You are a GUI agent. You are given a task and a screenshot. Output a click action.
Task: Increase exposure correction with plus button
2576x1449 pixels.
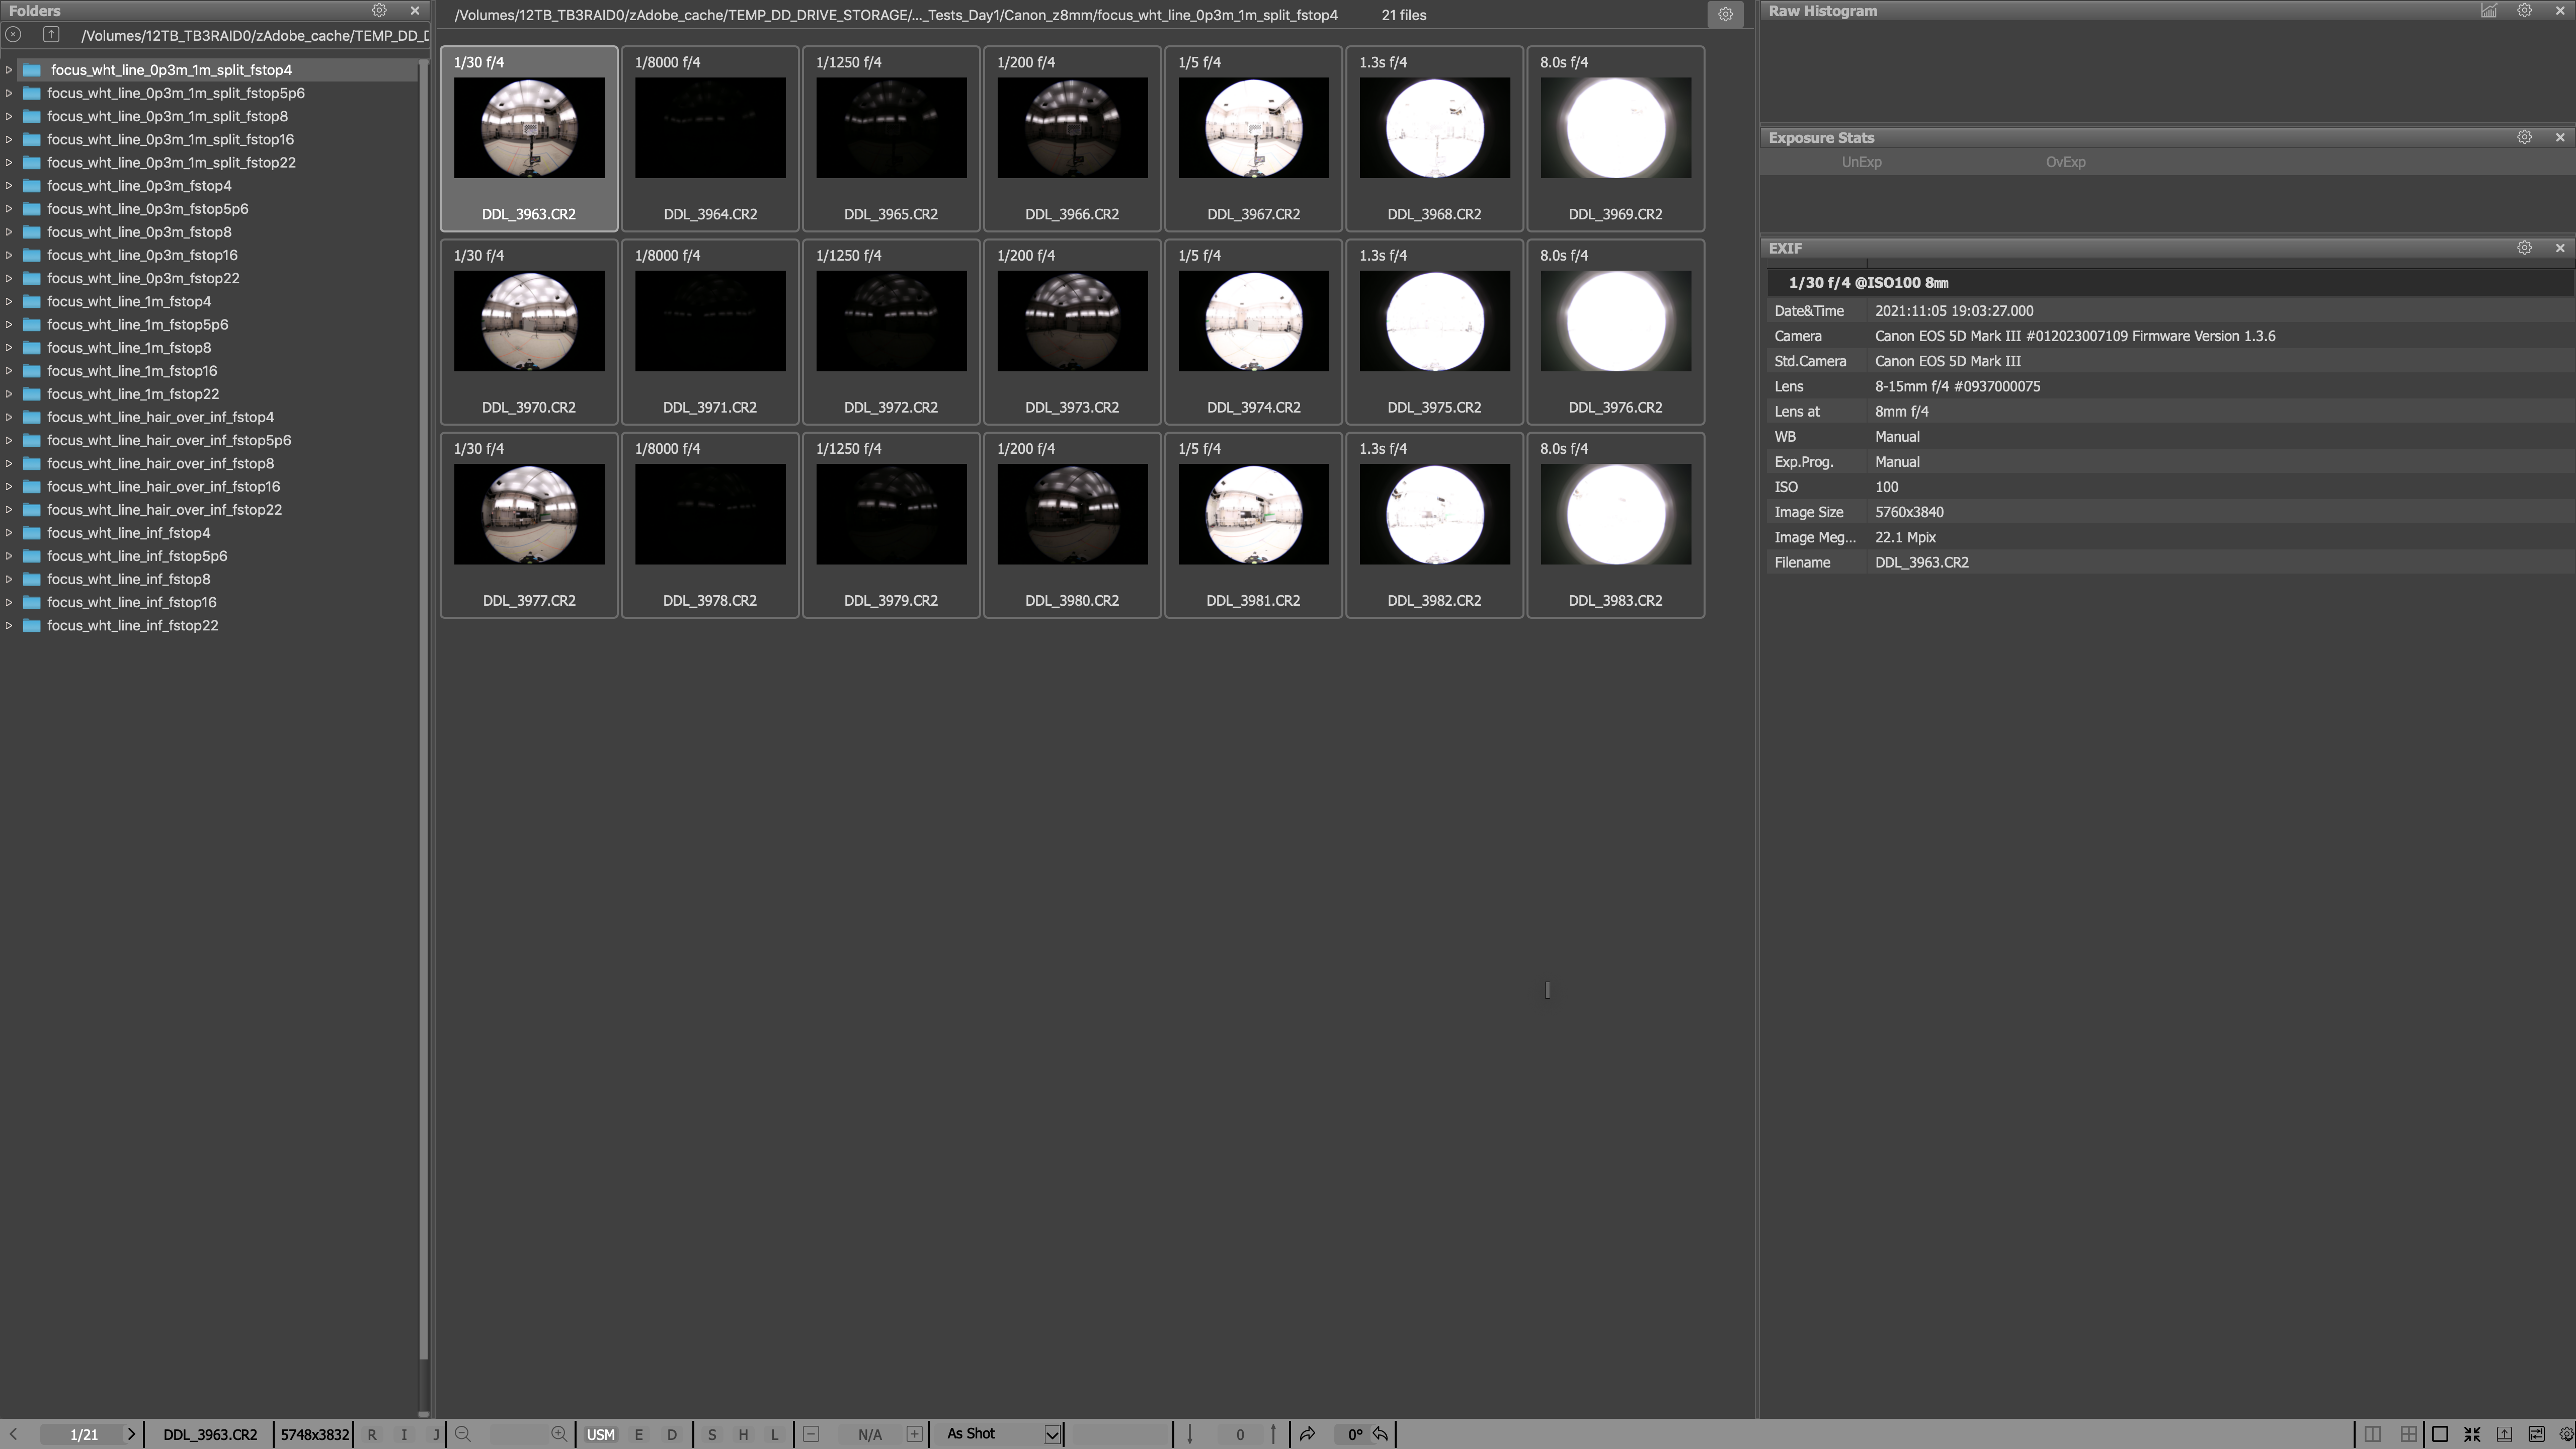click(914, 1434)
